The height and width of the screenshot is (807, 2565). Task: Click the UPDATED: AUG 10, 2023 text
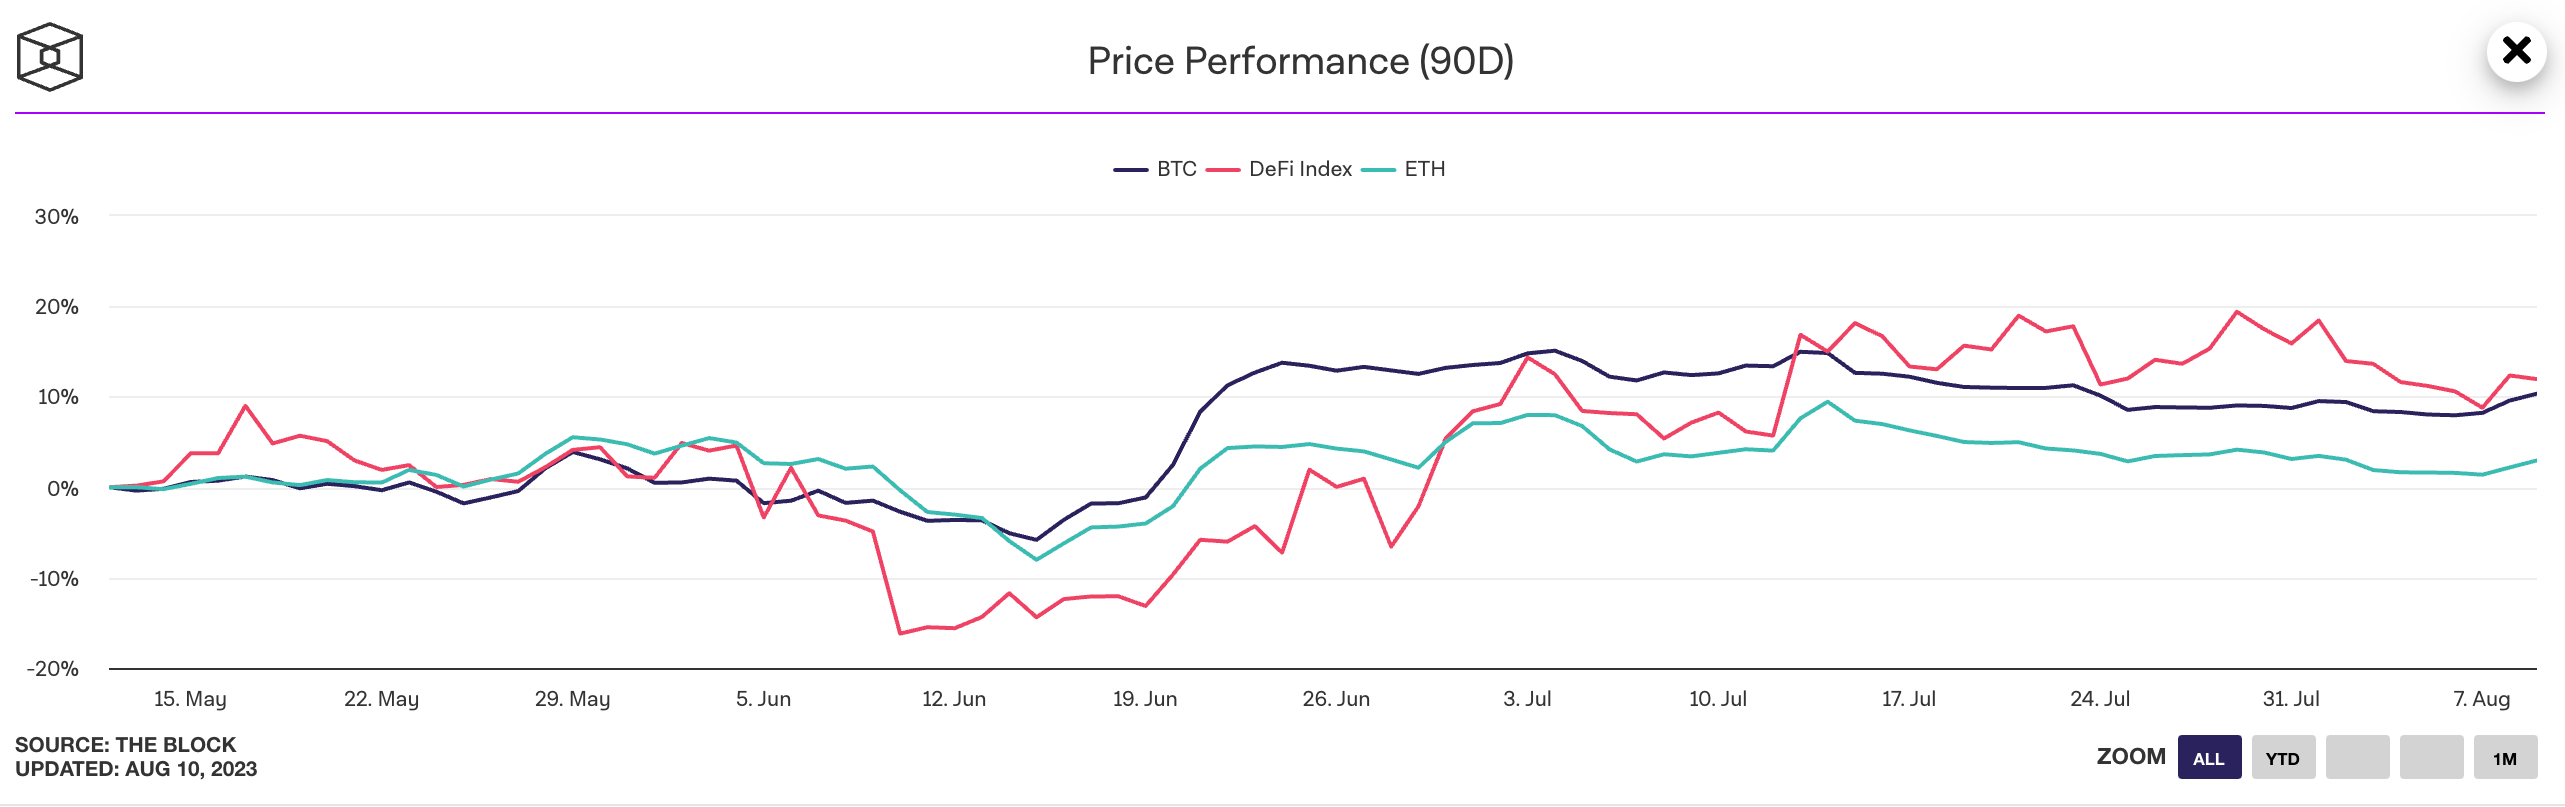tap(136, 769)
